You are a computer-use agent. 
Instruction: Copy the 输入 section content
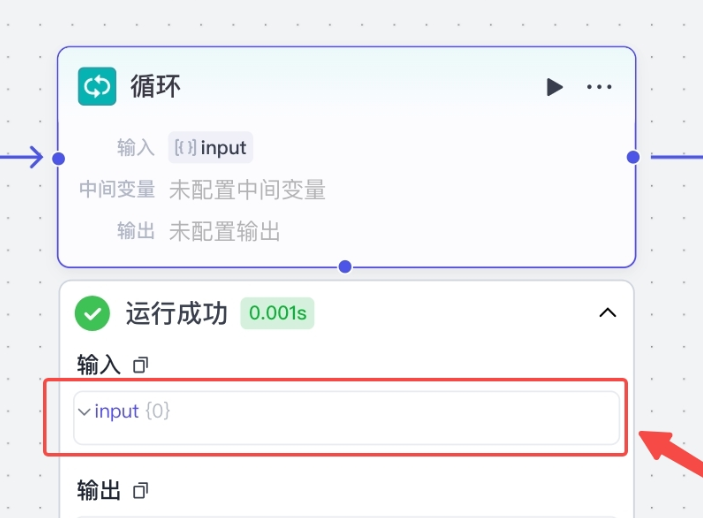(141, 365)
